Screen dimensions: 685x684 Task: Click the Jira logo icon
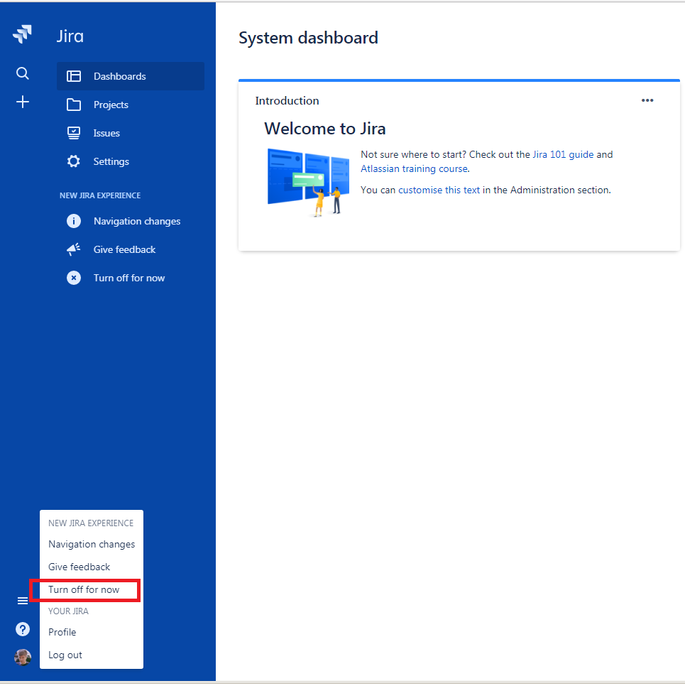coord(22,34)
